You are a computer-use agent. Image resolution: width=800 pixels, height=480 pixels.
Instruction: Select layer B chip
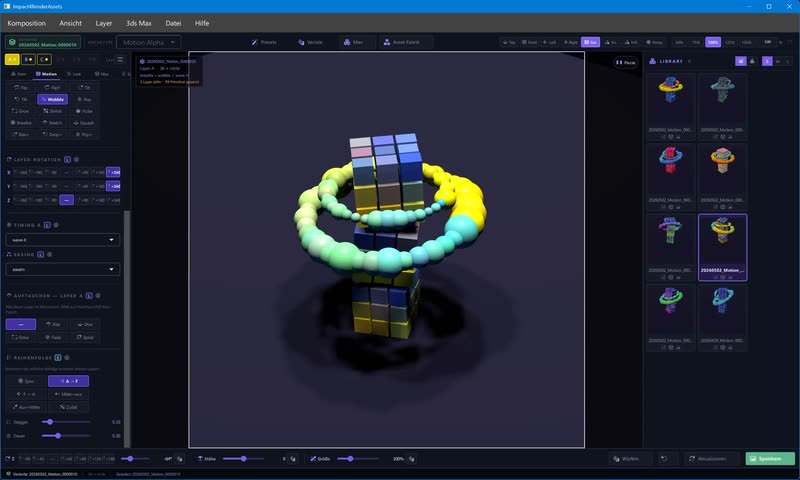pyautogui.click(x=29, y=60)
